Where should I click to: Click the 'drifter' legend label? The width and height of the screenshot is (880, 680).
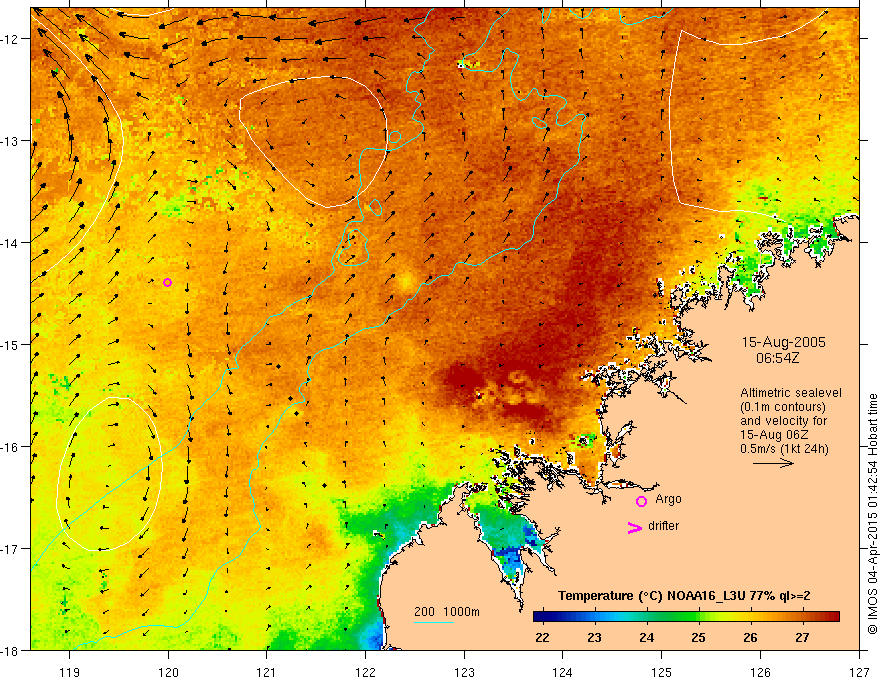[663, 526]
